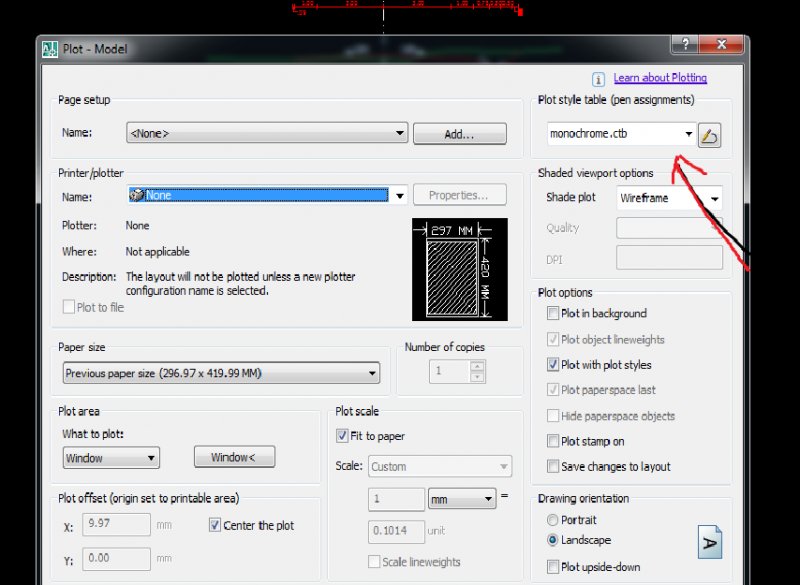
Task: Click the DPI field
Action: tap(669, 258)
